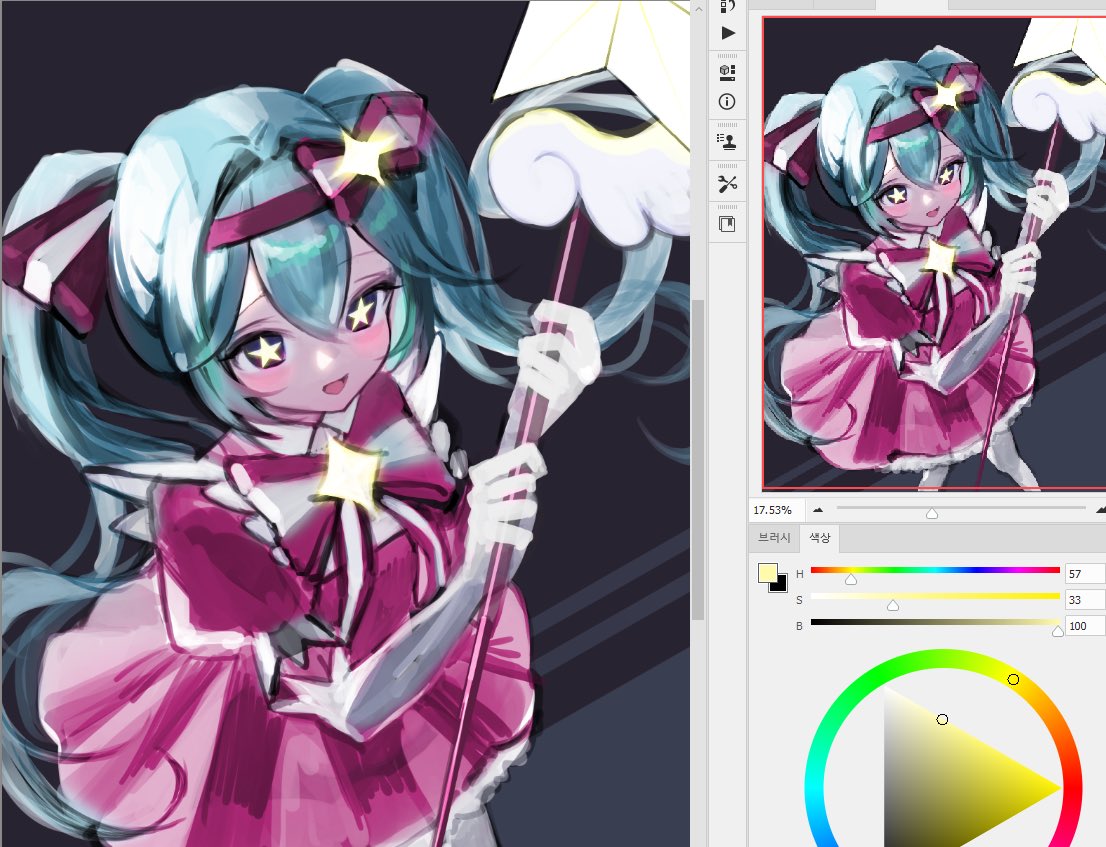
Task: Select the 색상 tab
Action: [x=820, y=537]
